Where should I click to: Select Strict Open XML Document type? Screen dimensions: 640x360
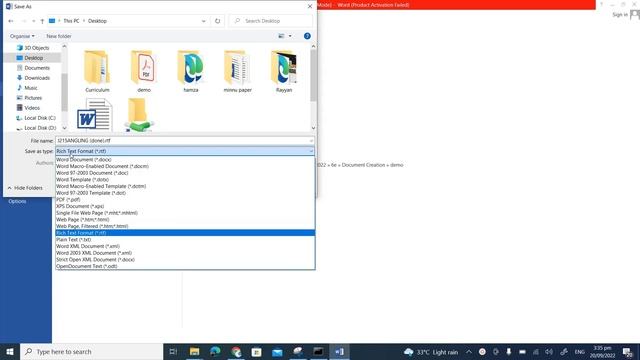coord(185,260)
